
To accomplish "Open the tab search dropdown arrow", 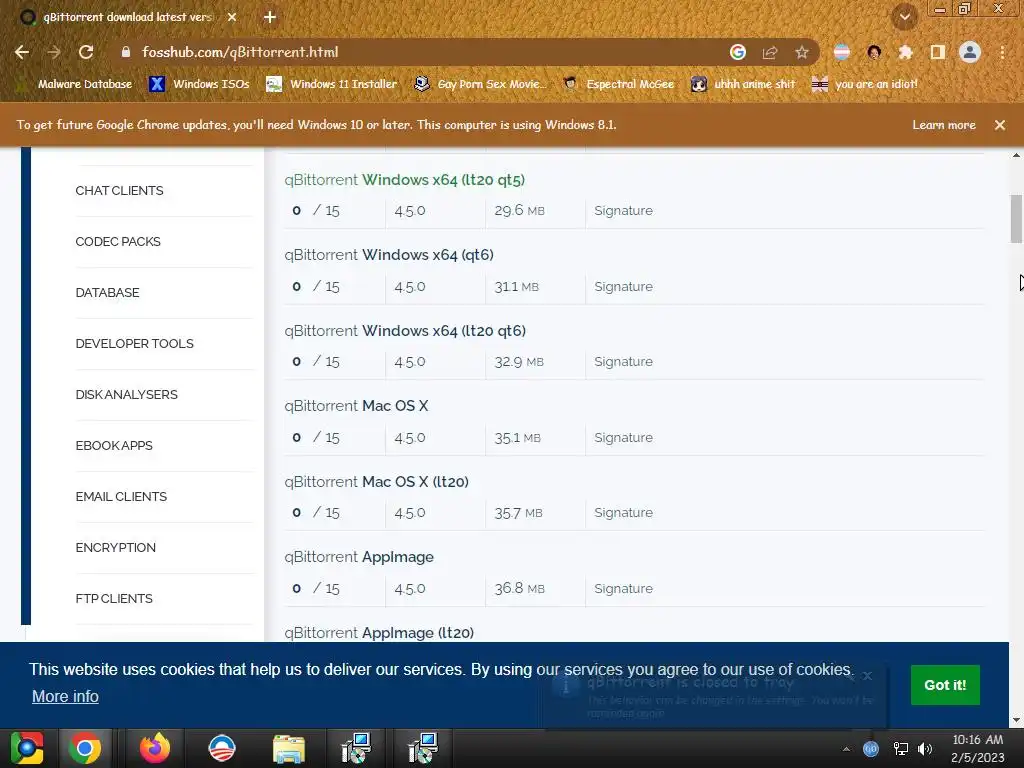I will [x=905, y=17].
